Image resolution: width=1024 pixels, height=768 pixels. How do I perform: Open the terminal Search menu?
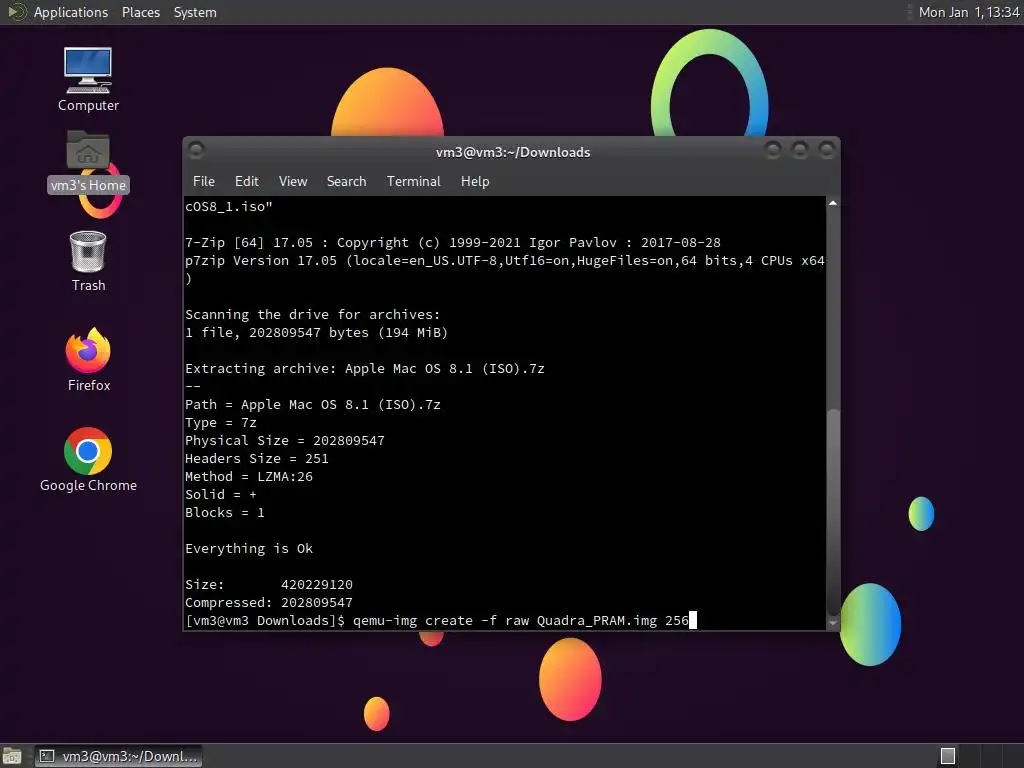coord(346,182)
